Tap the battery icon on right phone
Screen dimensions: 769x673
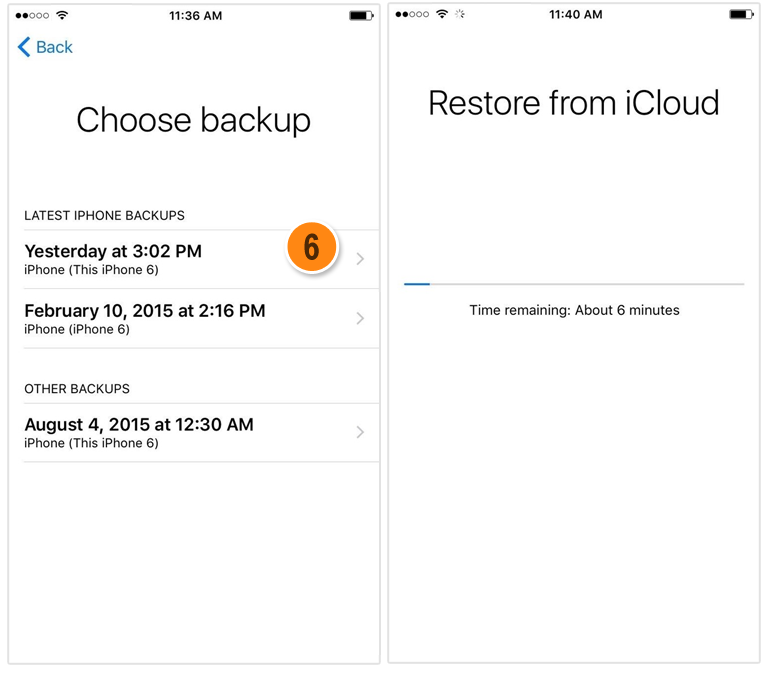click(741, 14)
